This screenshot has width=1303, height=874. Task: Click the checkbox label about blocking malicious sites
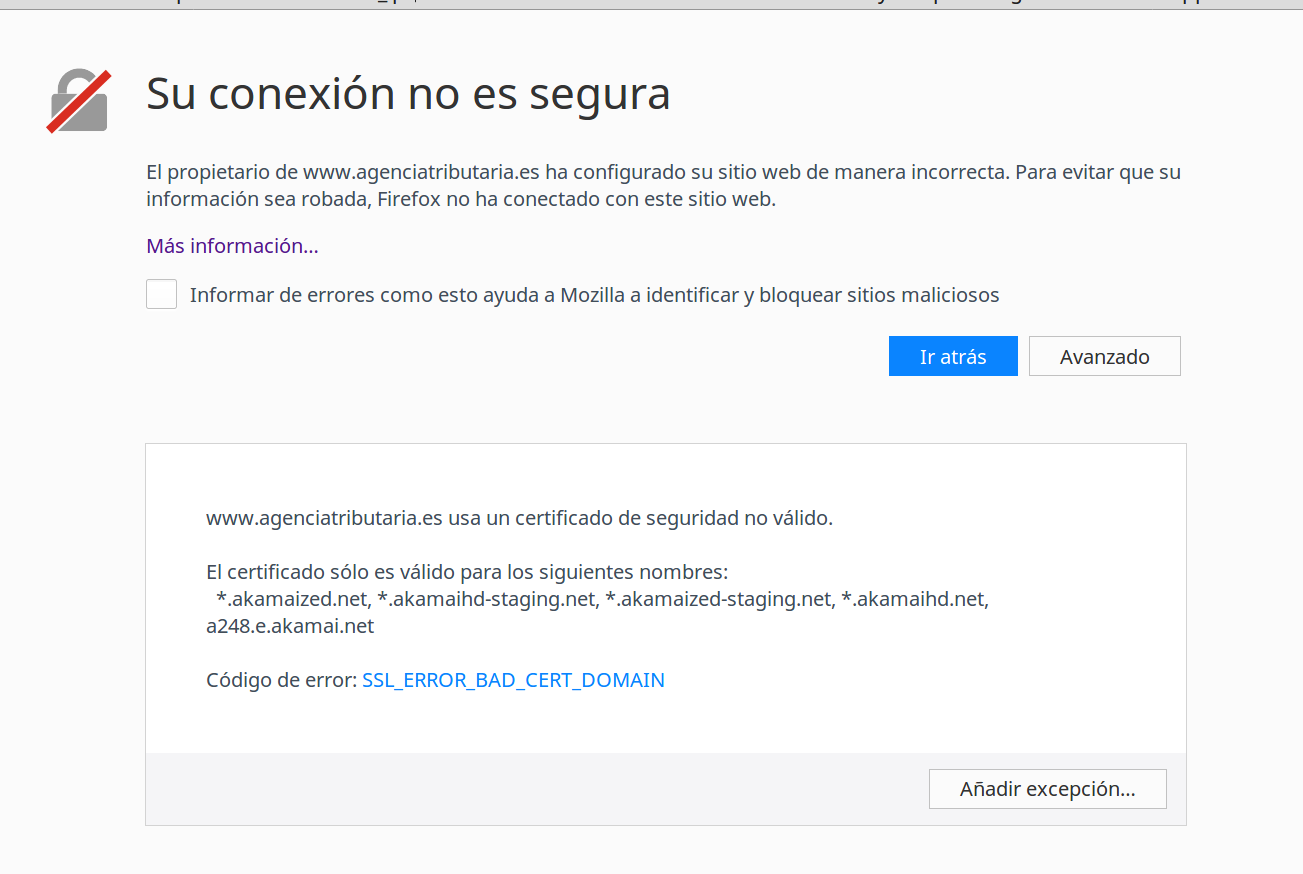595,294
